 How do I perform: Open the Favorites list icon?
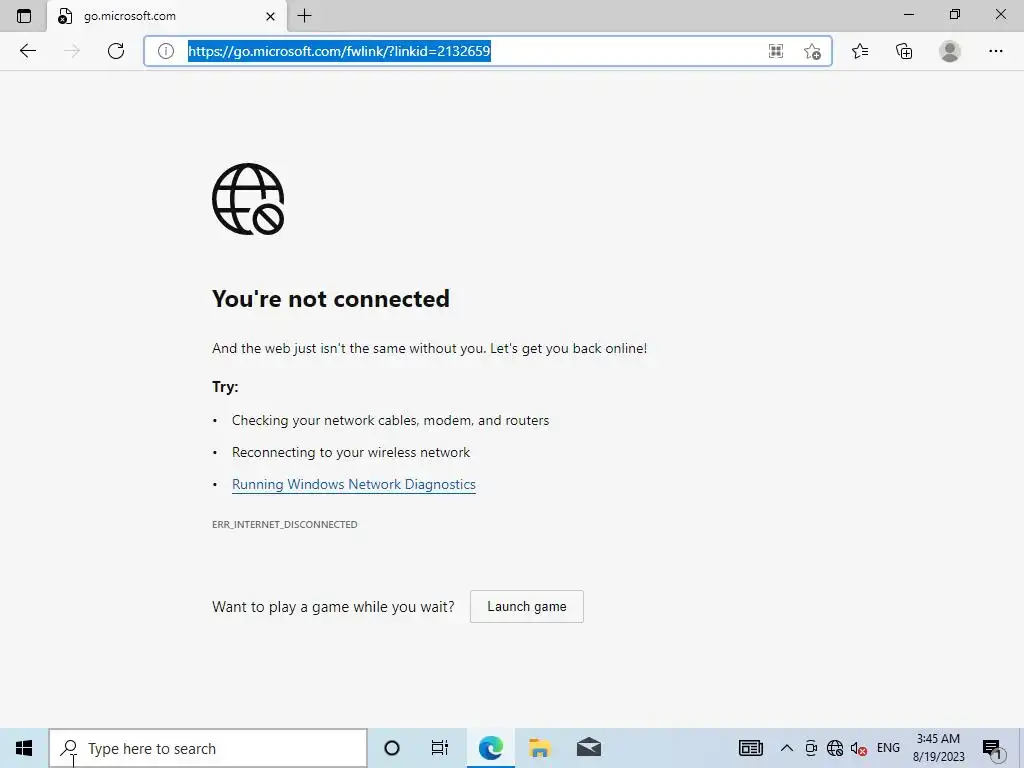coord(860,51)
